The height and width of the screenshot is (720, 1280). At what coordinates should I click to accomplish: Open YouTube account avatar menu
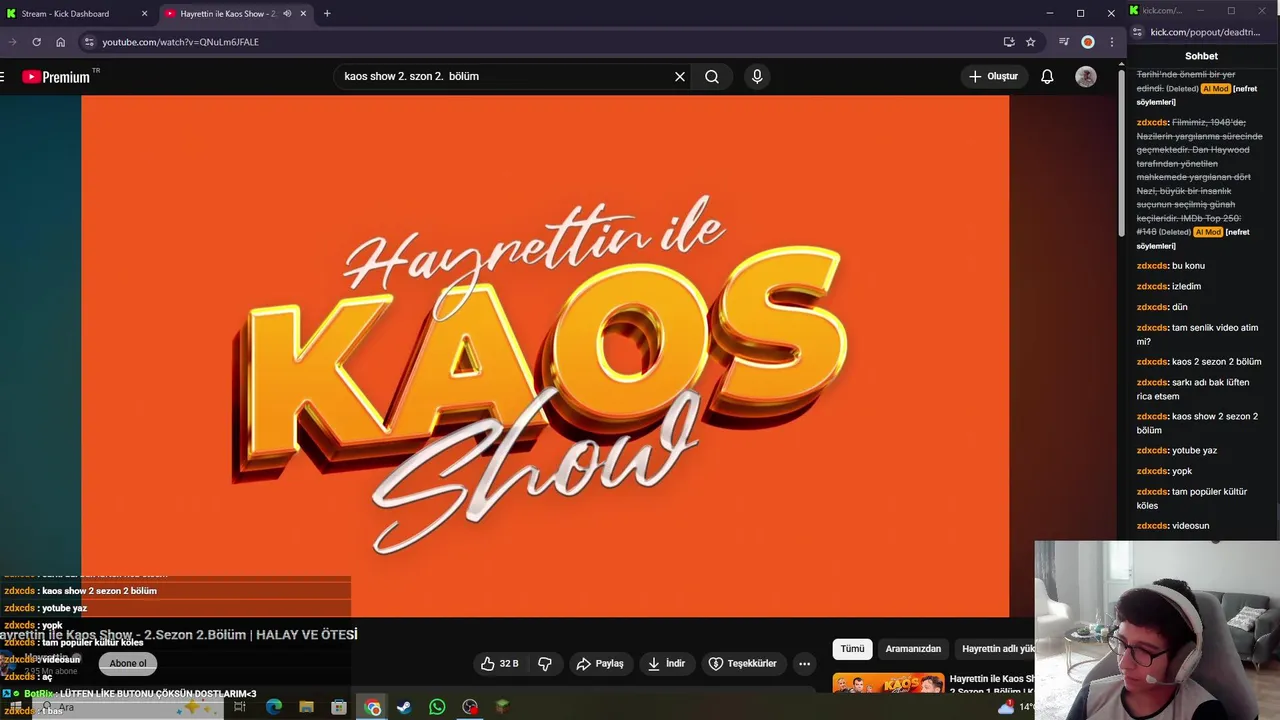pos(1086,76)
